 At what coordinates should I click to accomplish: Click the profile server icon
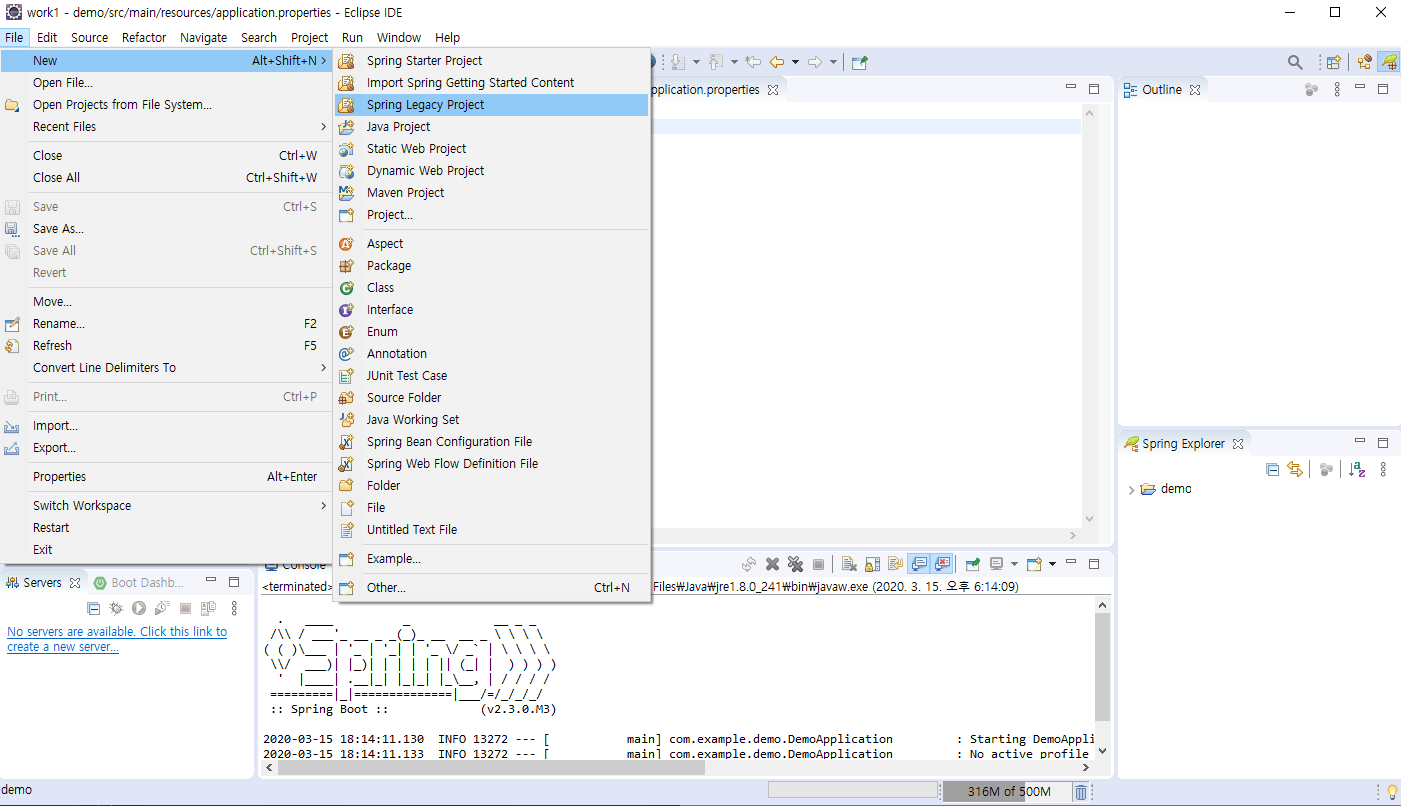click(x=162, y=608)
